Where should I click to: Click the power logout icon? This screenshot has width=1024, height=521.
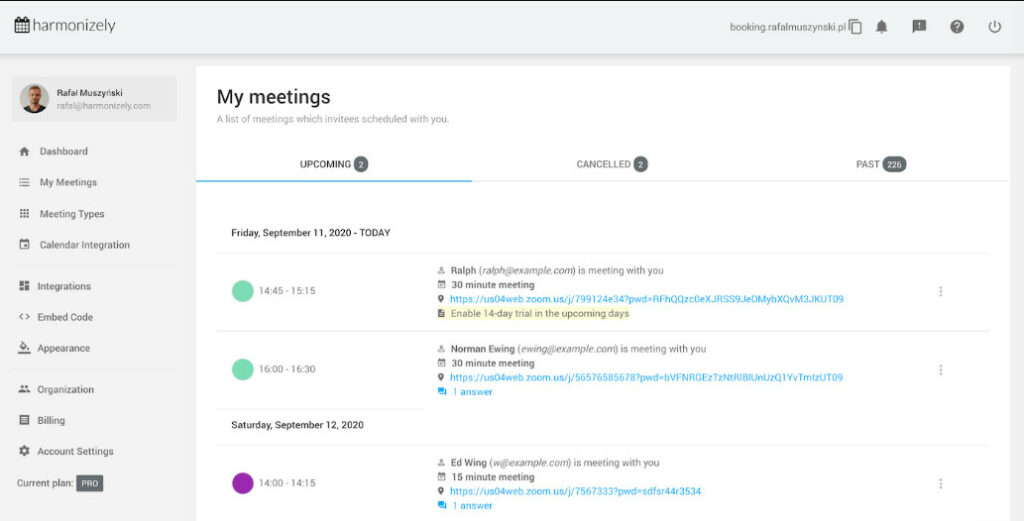(x=994, y=27)
